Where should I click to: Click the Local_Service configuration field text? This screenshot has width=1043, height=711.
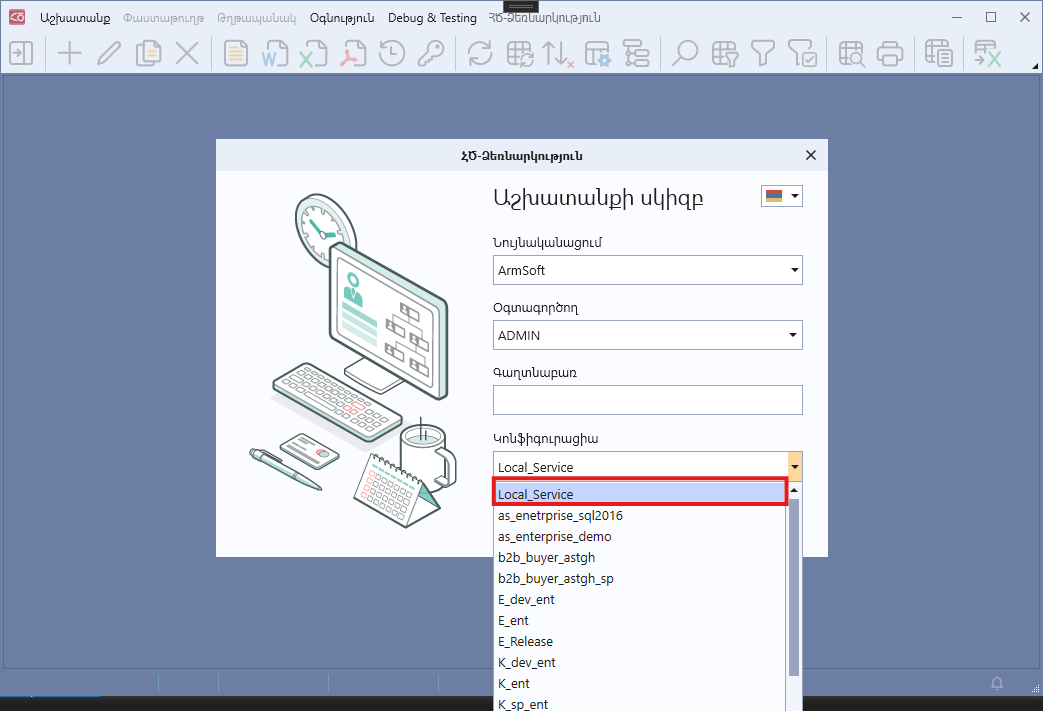pos(535,467)
